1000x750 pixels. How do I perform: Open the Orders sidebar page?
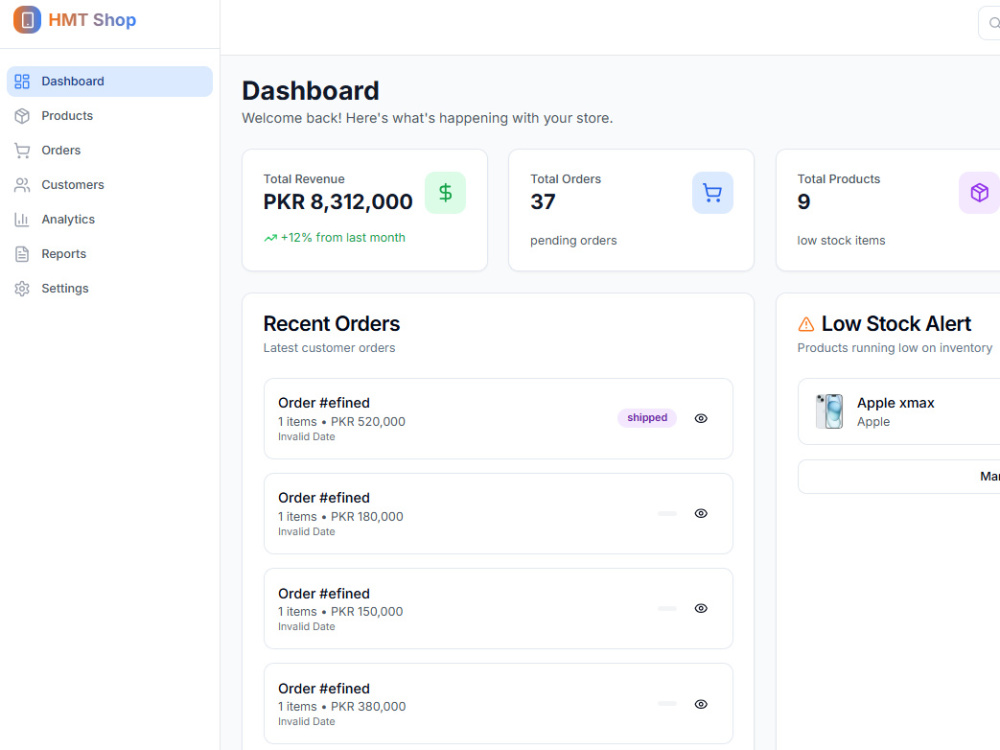tap(110, 151)
